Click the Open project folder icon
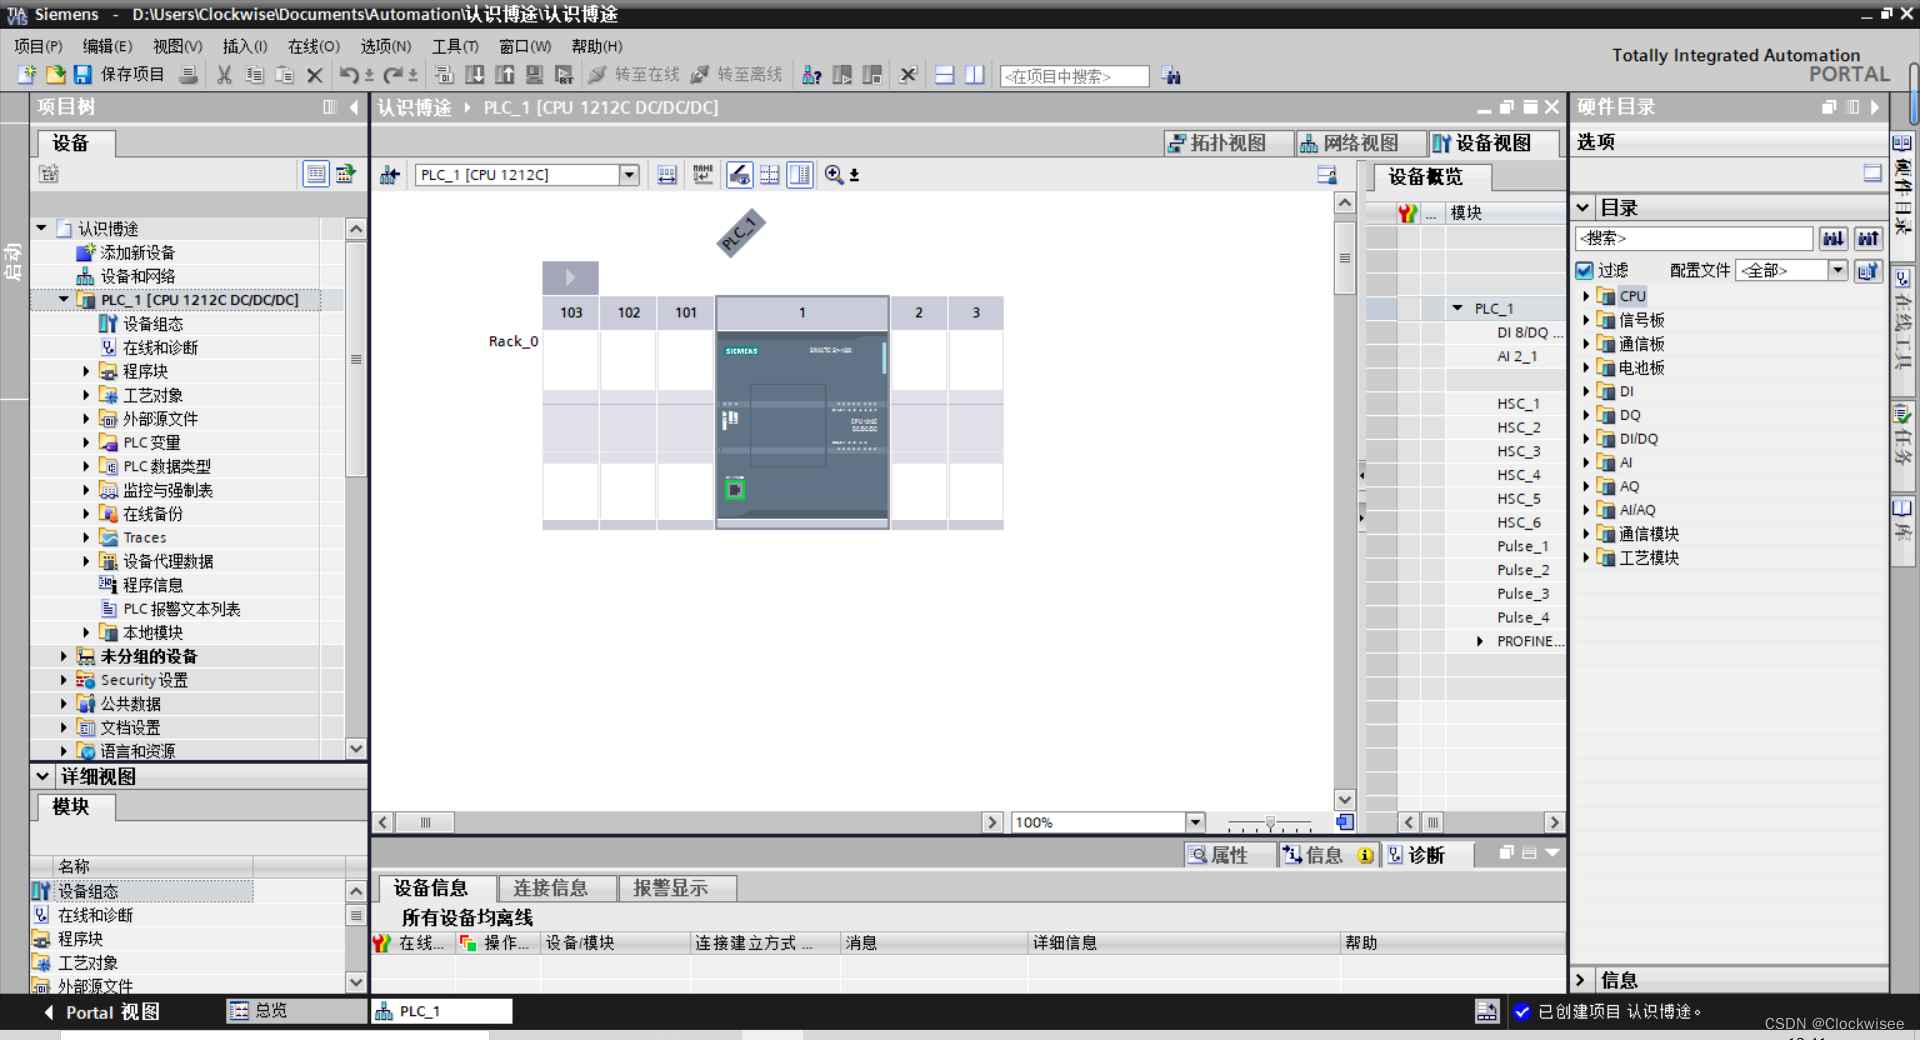 pyautogui.click(x=55, y=75)
